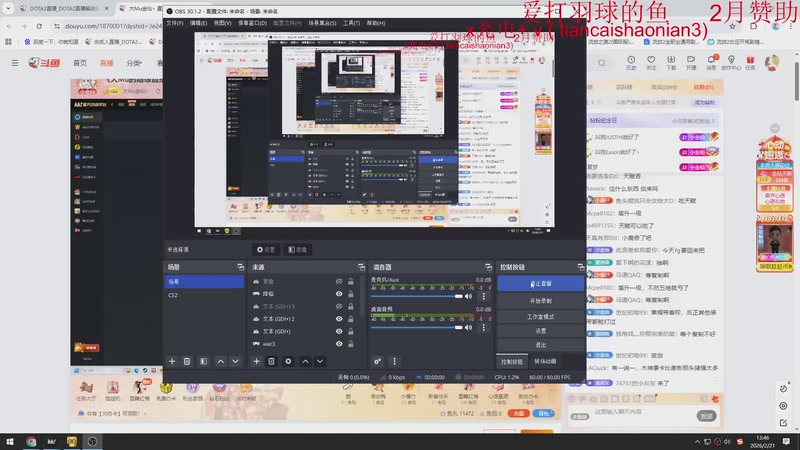Switch to the 转场动画 tab in Controls dock
The height and width of the screenshot is (450, 800).
(x=545, y=362)
